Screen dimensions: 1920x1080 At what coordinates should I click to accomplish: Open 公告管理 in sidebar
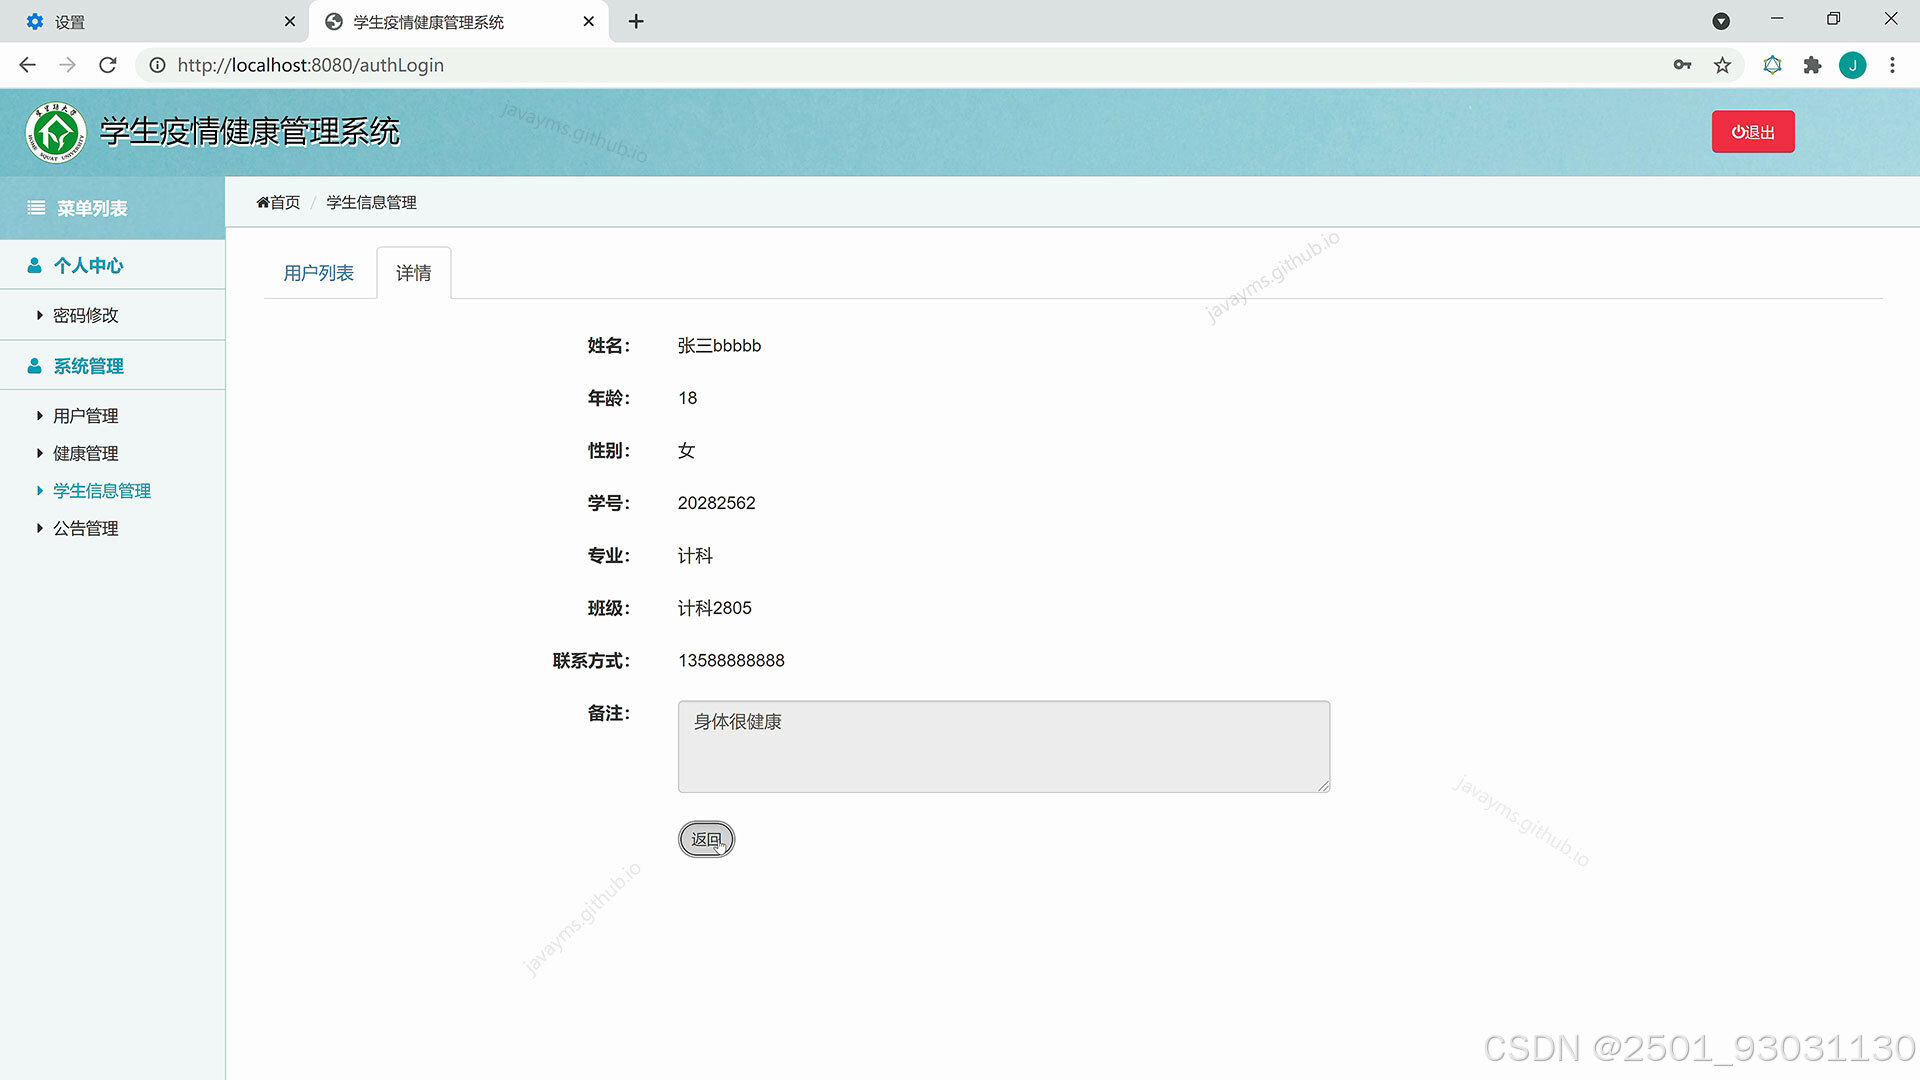coord(86,528)
